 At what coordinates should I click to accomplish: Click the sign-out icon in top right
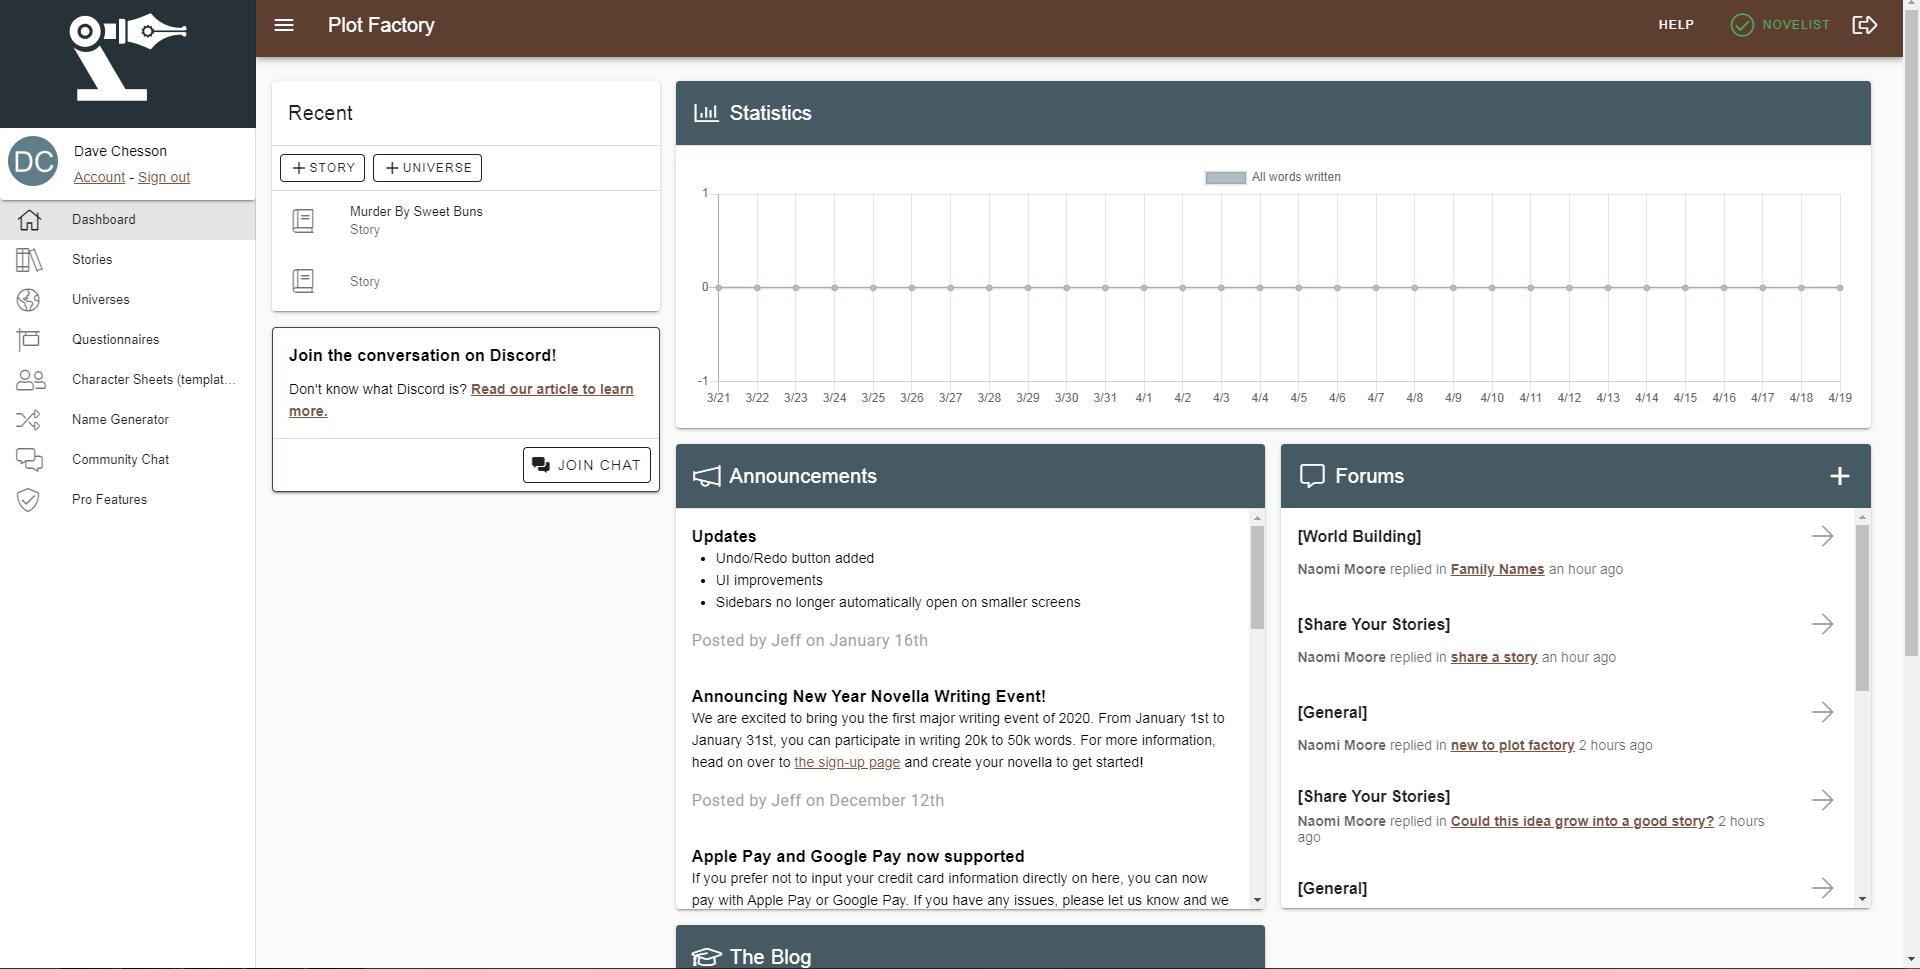tap(1864, 25)
